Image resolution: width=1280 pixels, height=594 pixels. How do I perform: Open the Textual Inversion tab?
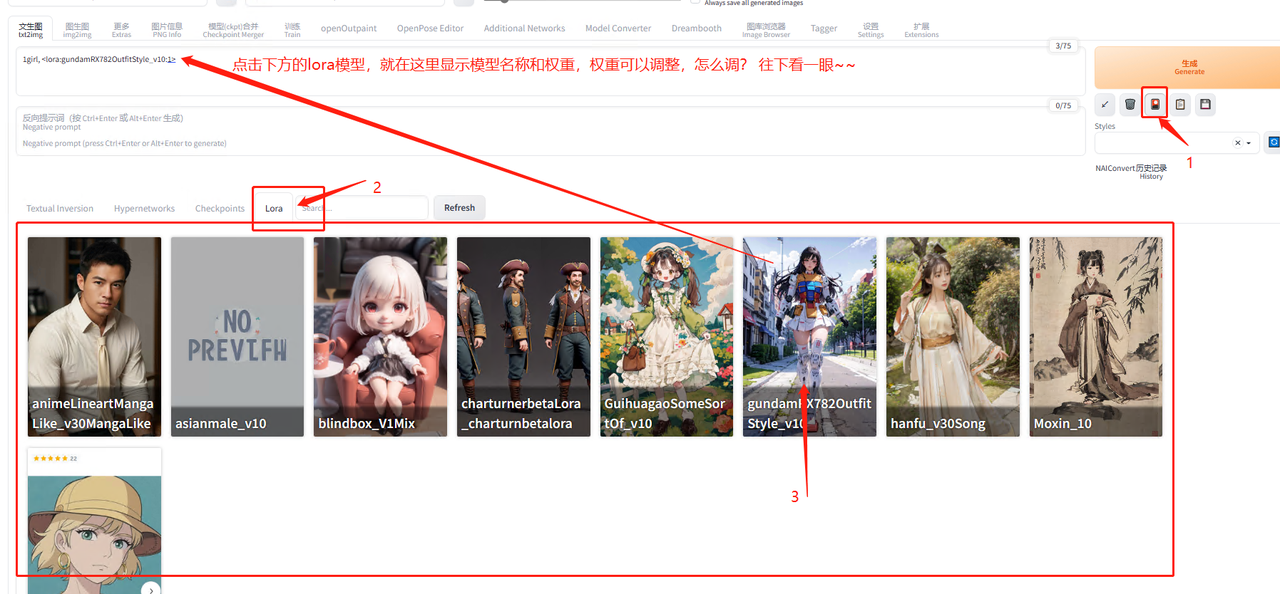pyautogui.click(x=60, y=208)
